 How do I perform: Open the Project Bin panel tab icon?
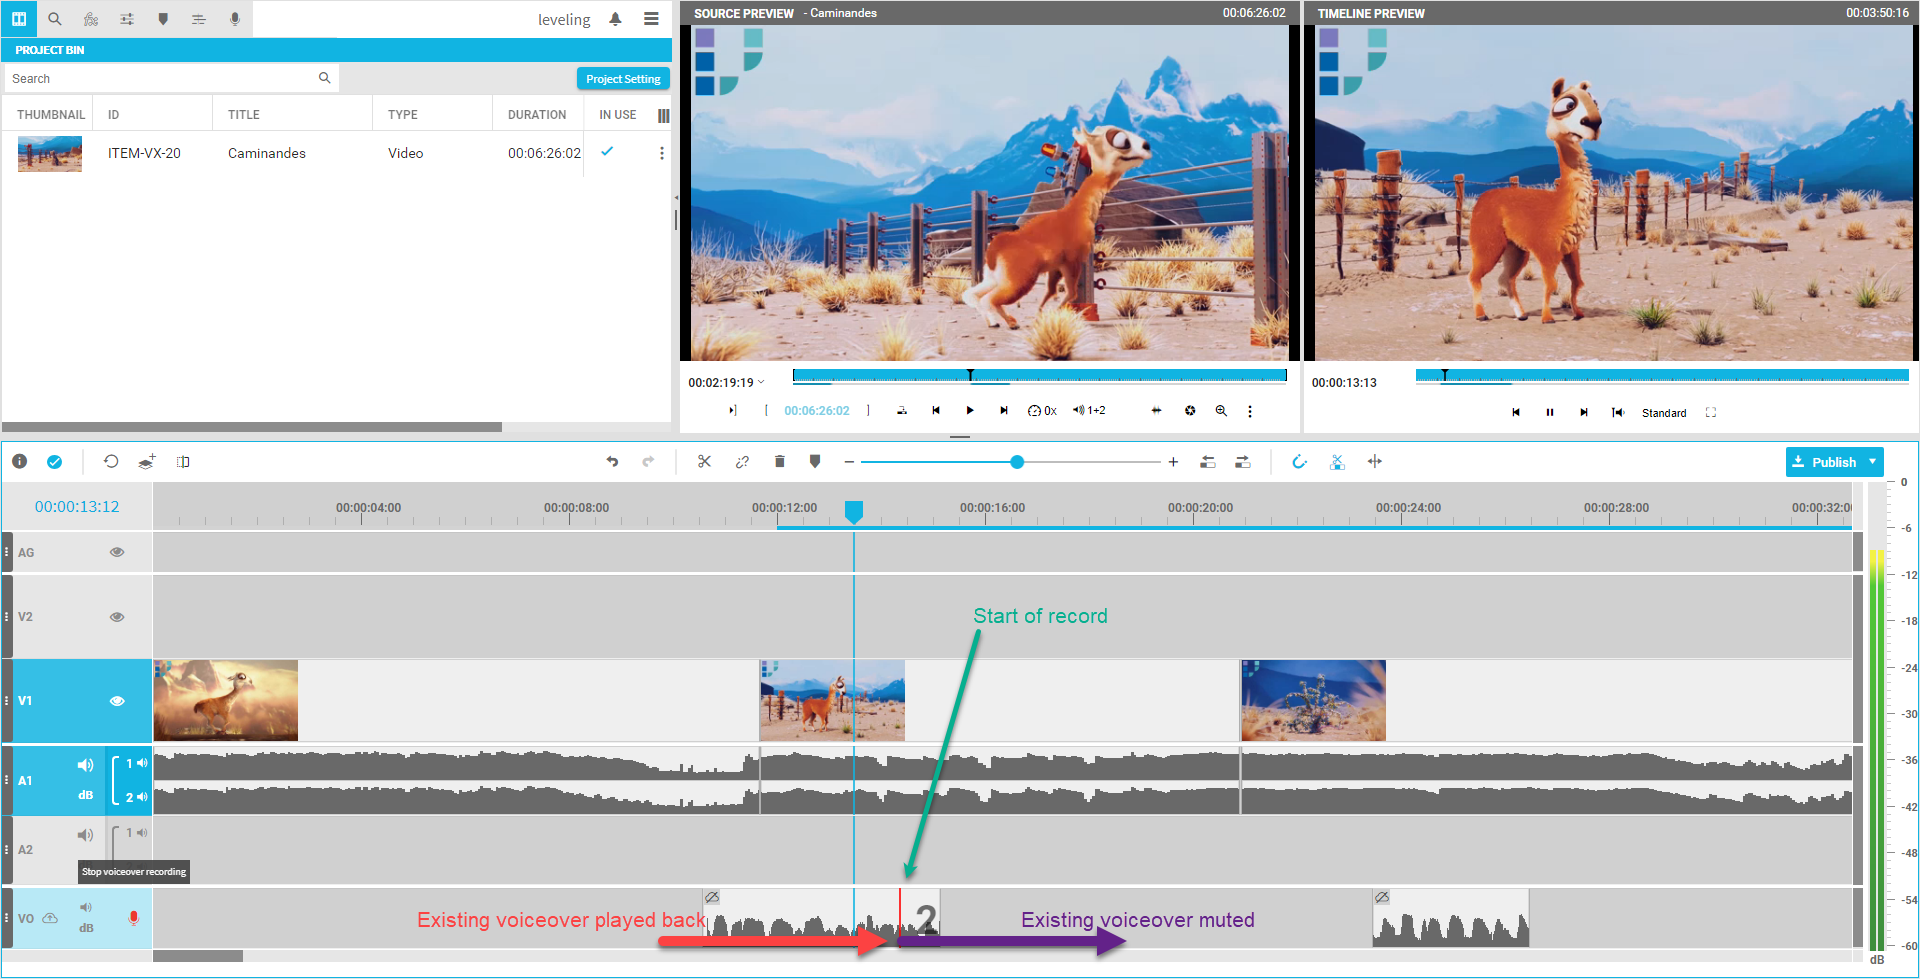pos(19,19)
